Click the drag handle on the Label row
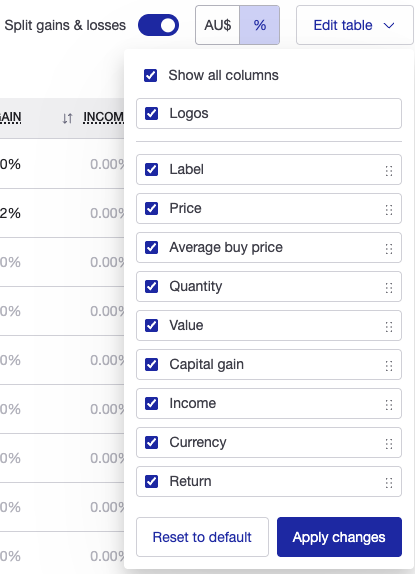Screen dimensions: 415x574 coord(389,171)
